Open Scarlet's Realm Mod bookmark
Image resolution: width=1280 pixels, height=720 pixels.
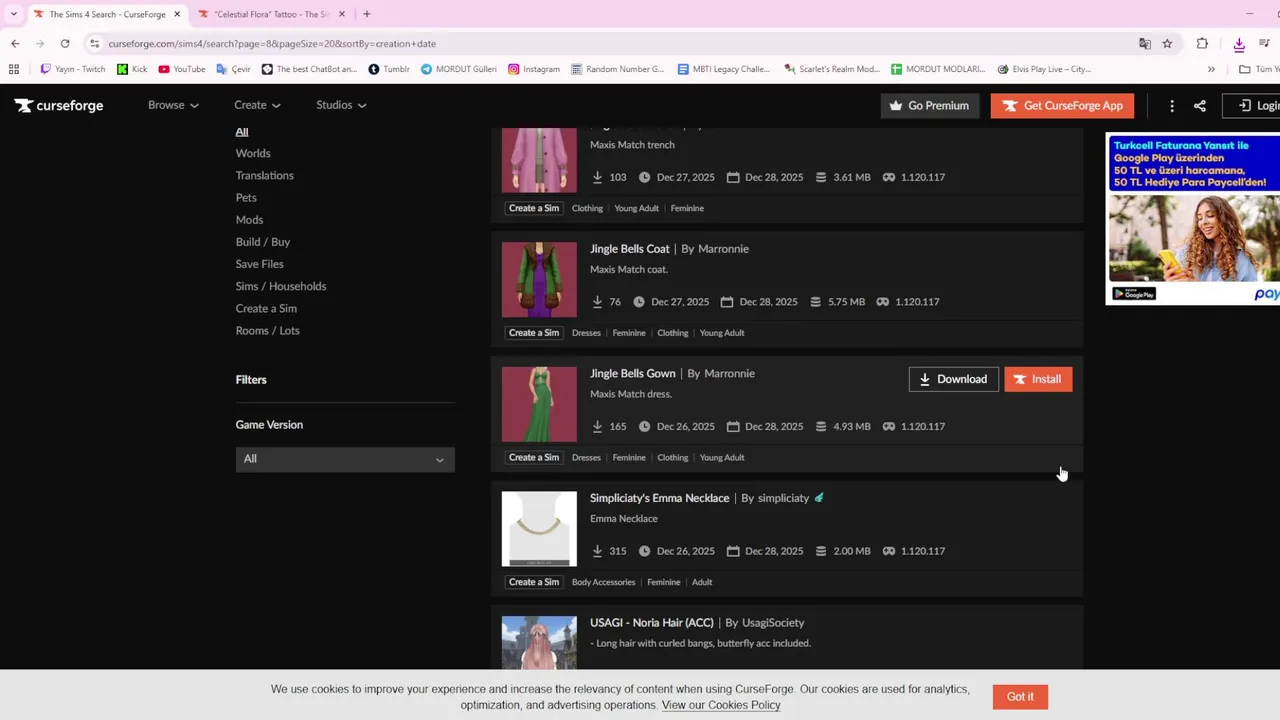[832, 69]
